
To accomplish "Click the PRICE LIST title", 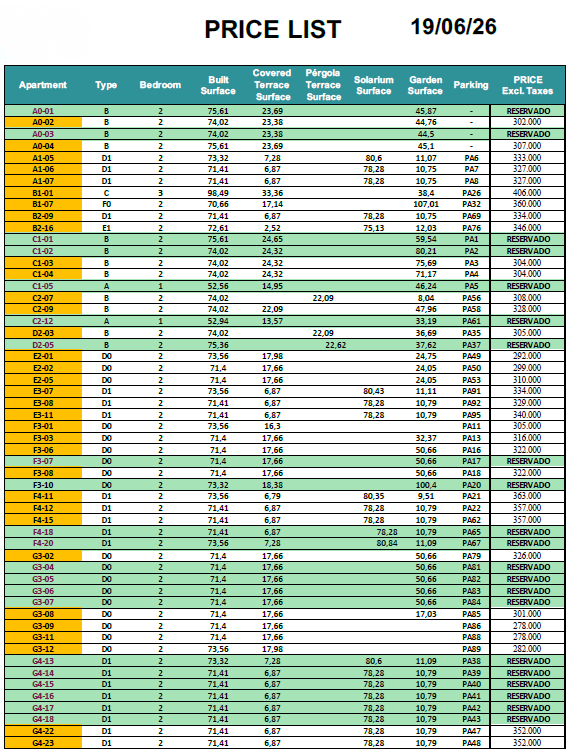I will (273, 30).
